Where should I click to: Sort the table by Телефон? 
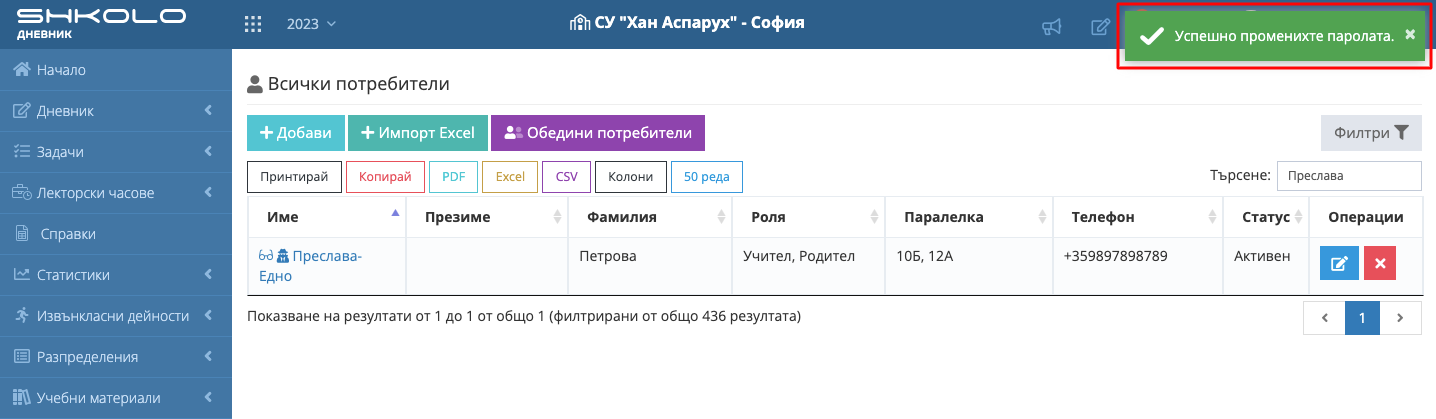pos(1138,217)
